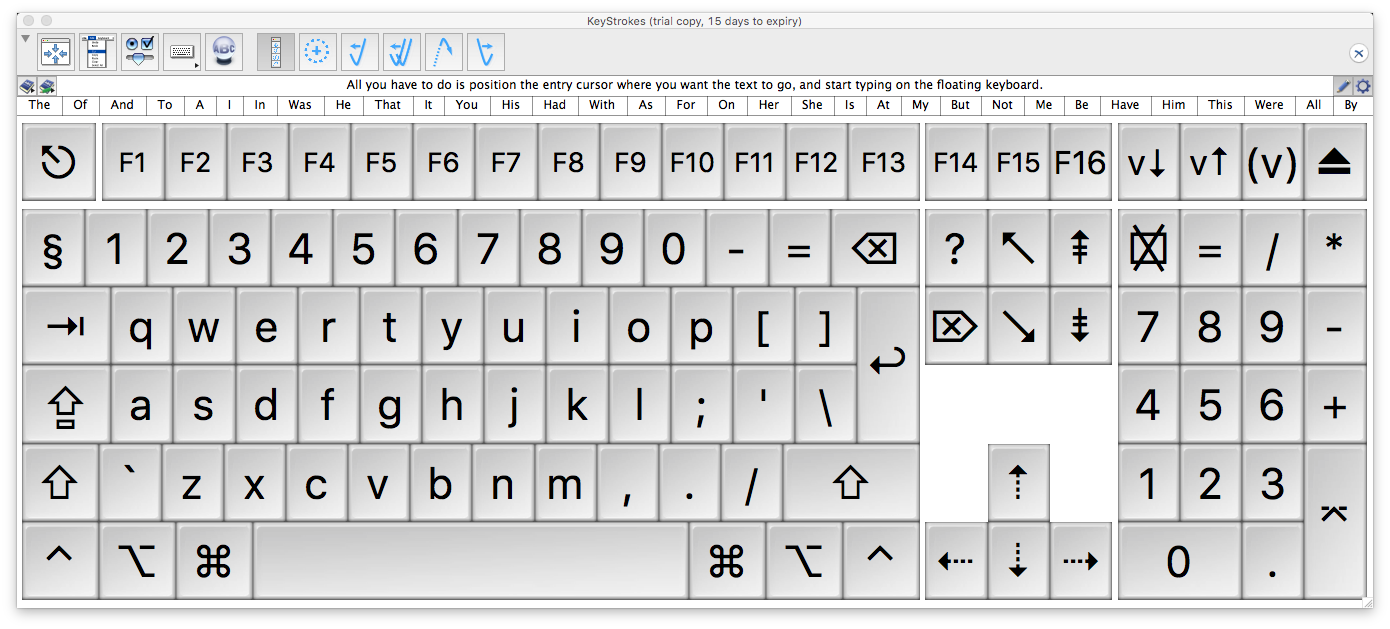Activate the panel strip icon in toolbar
Viewport: 1390px width, 629px height.
click(x=276, y=52)
